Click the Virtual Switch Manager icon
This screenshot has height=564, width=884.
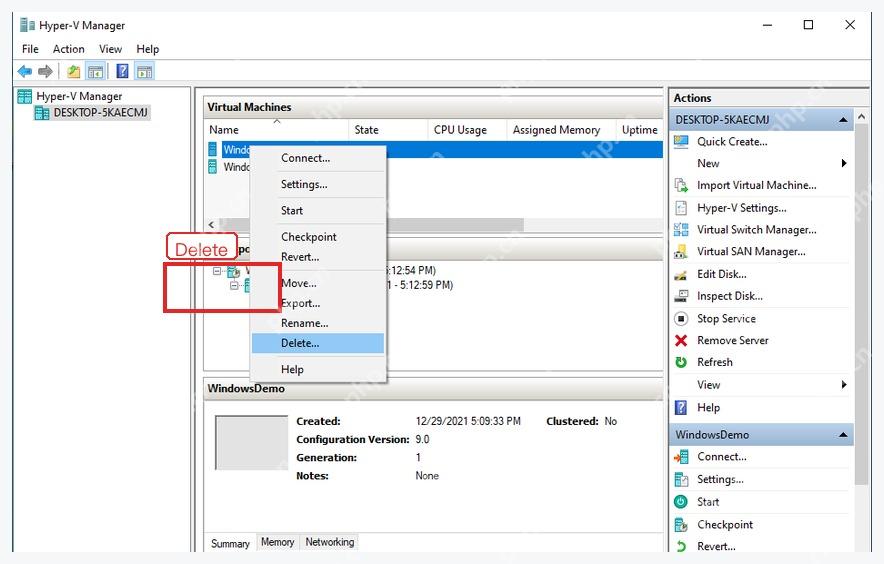pyautogui.click(x=681, y=230)
